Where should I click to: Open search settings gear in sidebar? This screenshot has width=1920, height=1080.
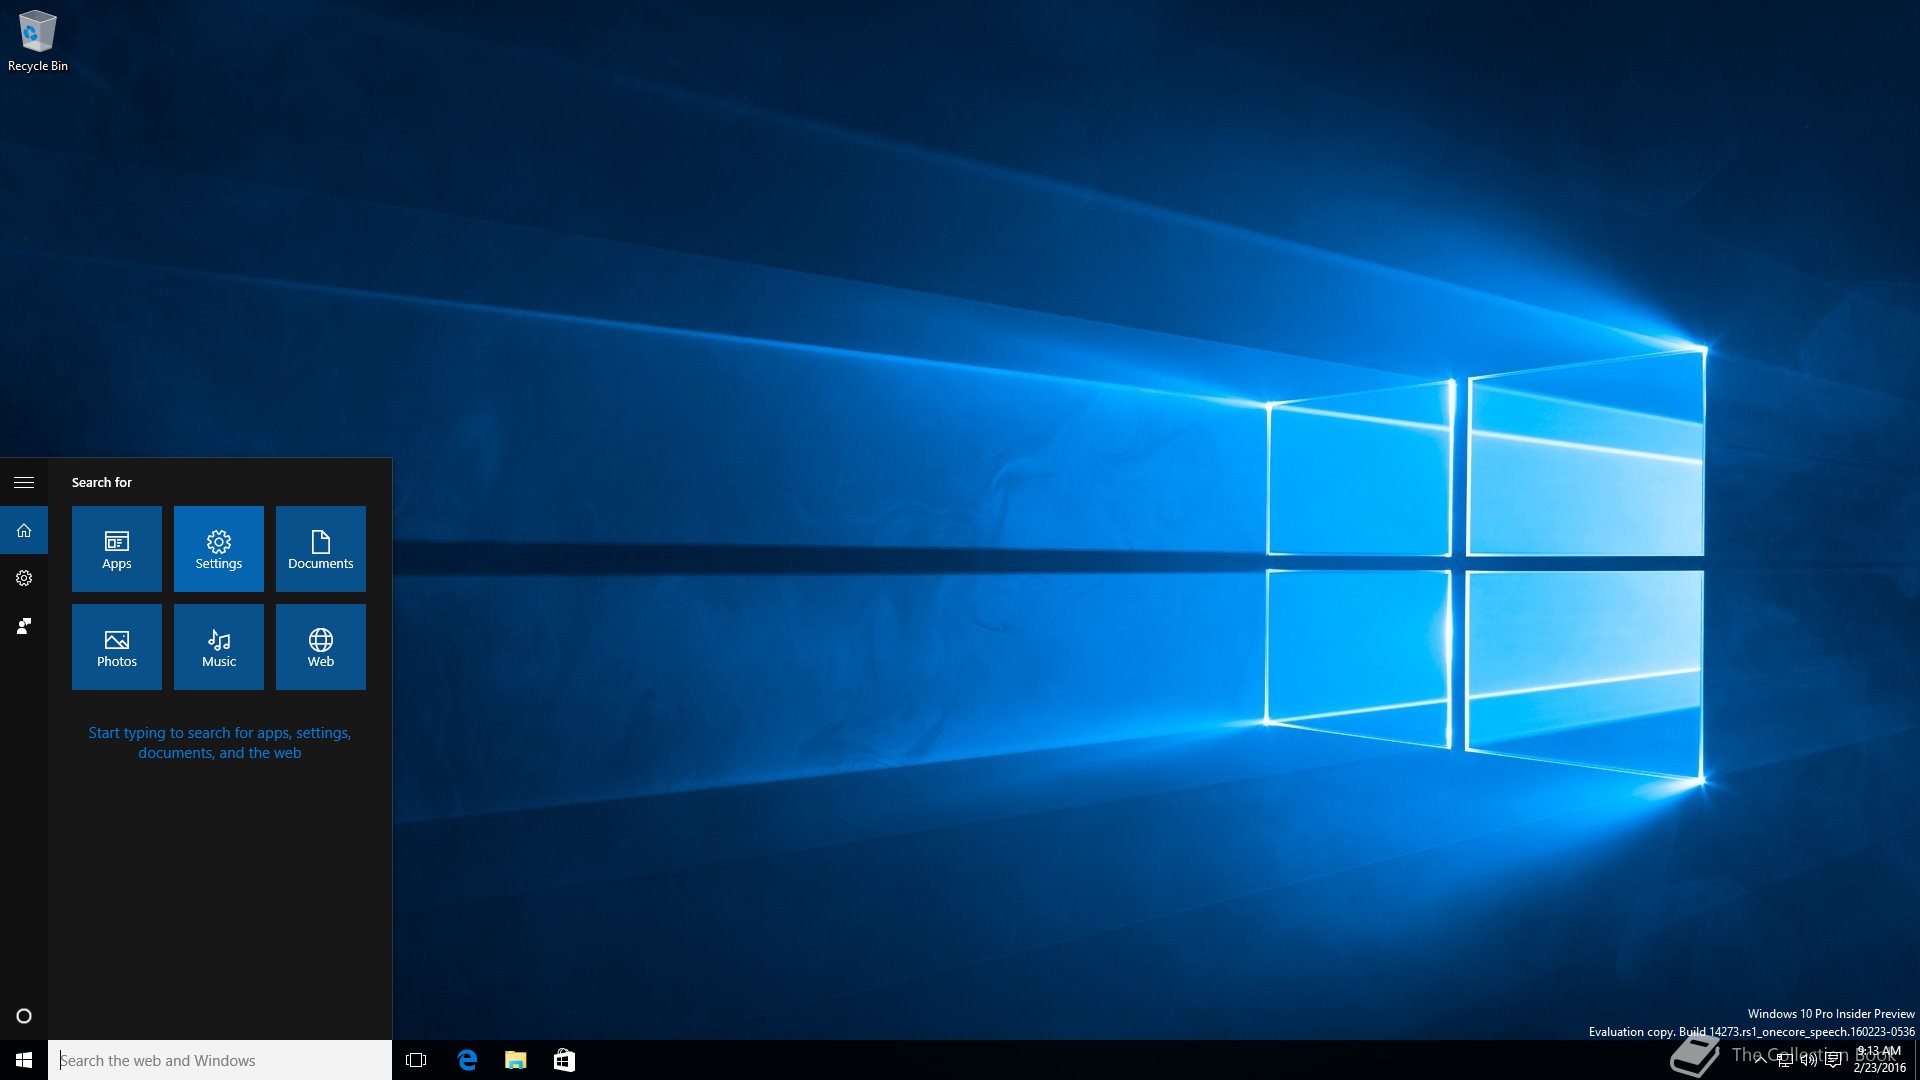(24, 578)
